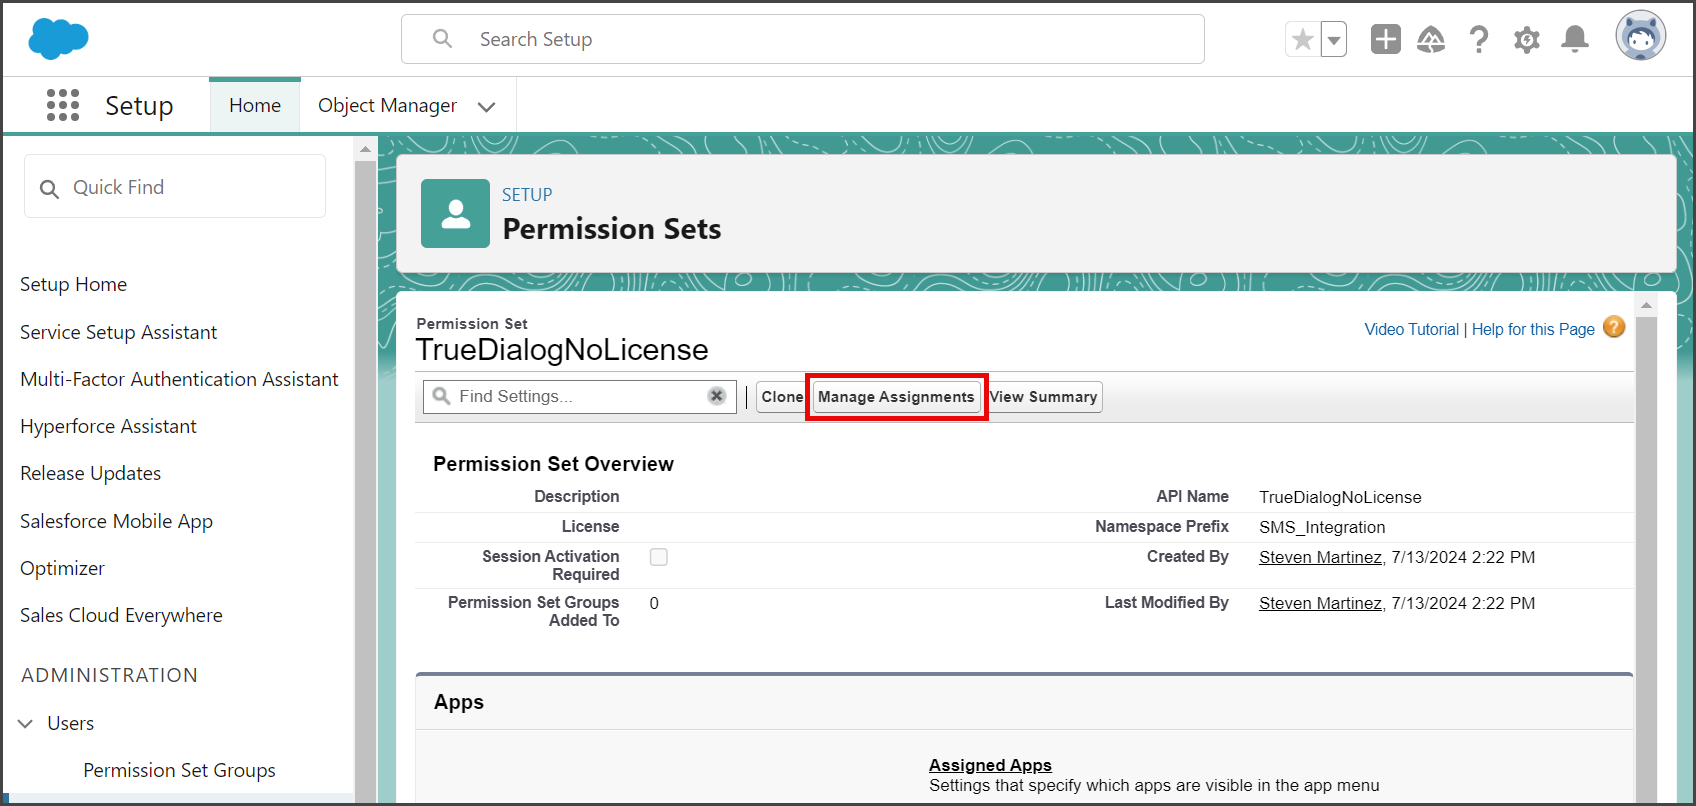Switch to the Object Manager tab
This screenshot has width=1696, height=806.
coord(387,105)
